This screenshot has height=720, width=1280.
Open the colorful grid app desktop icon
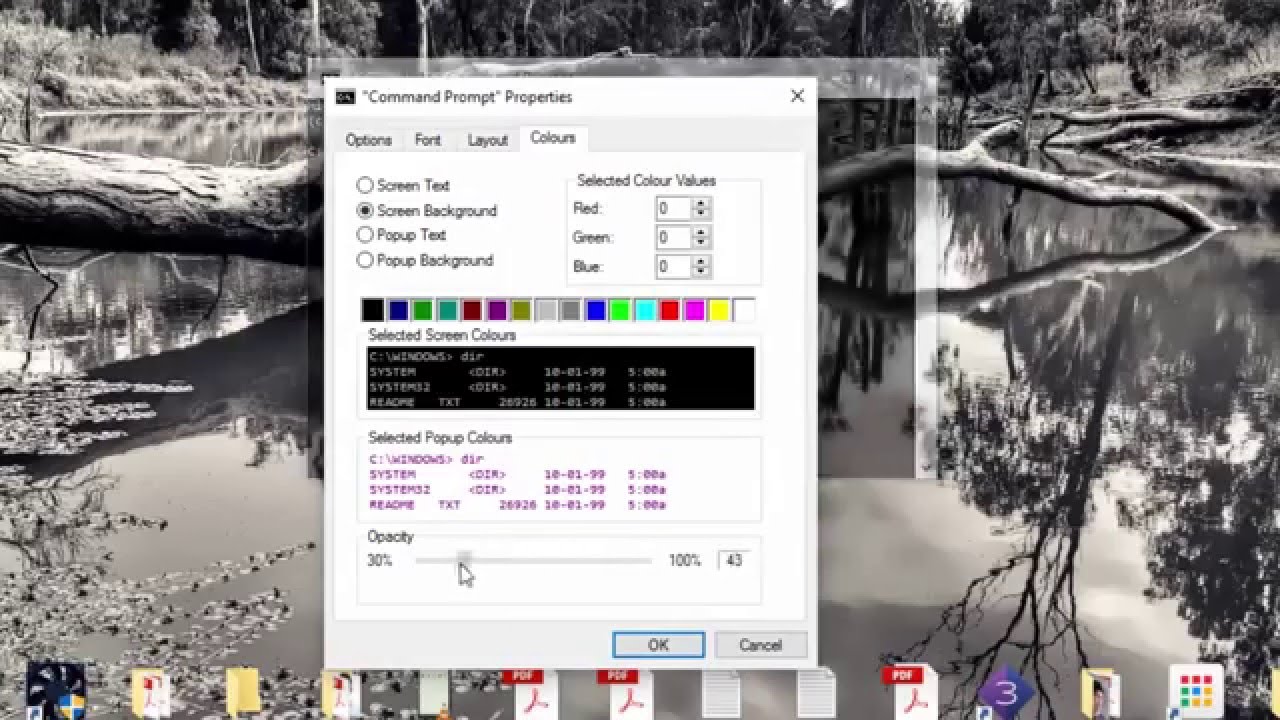[x=1196, y=691]
